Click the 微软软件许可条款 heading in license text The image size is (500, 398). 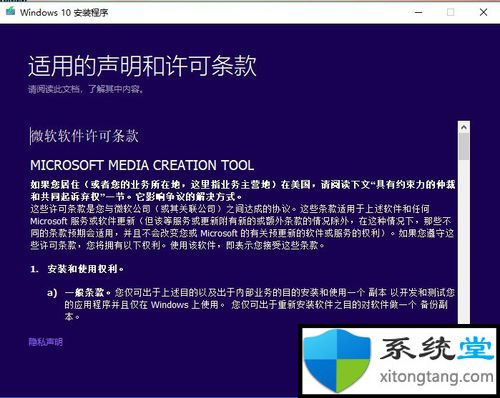point(84,136)
